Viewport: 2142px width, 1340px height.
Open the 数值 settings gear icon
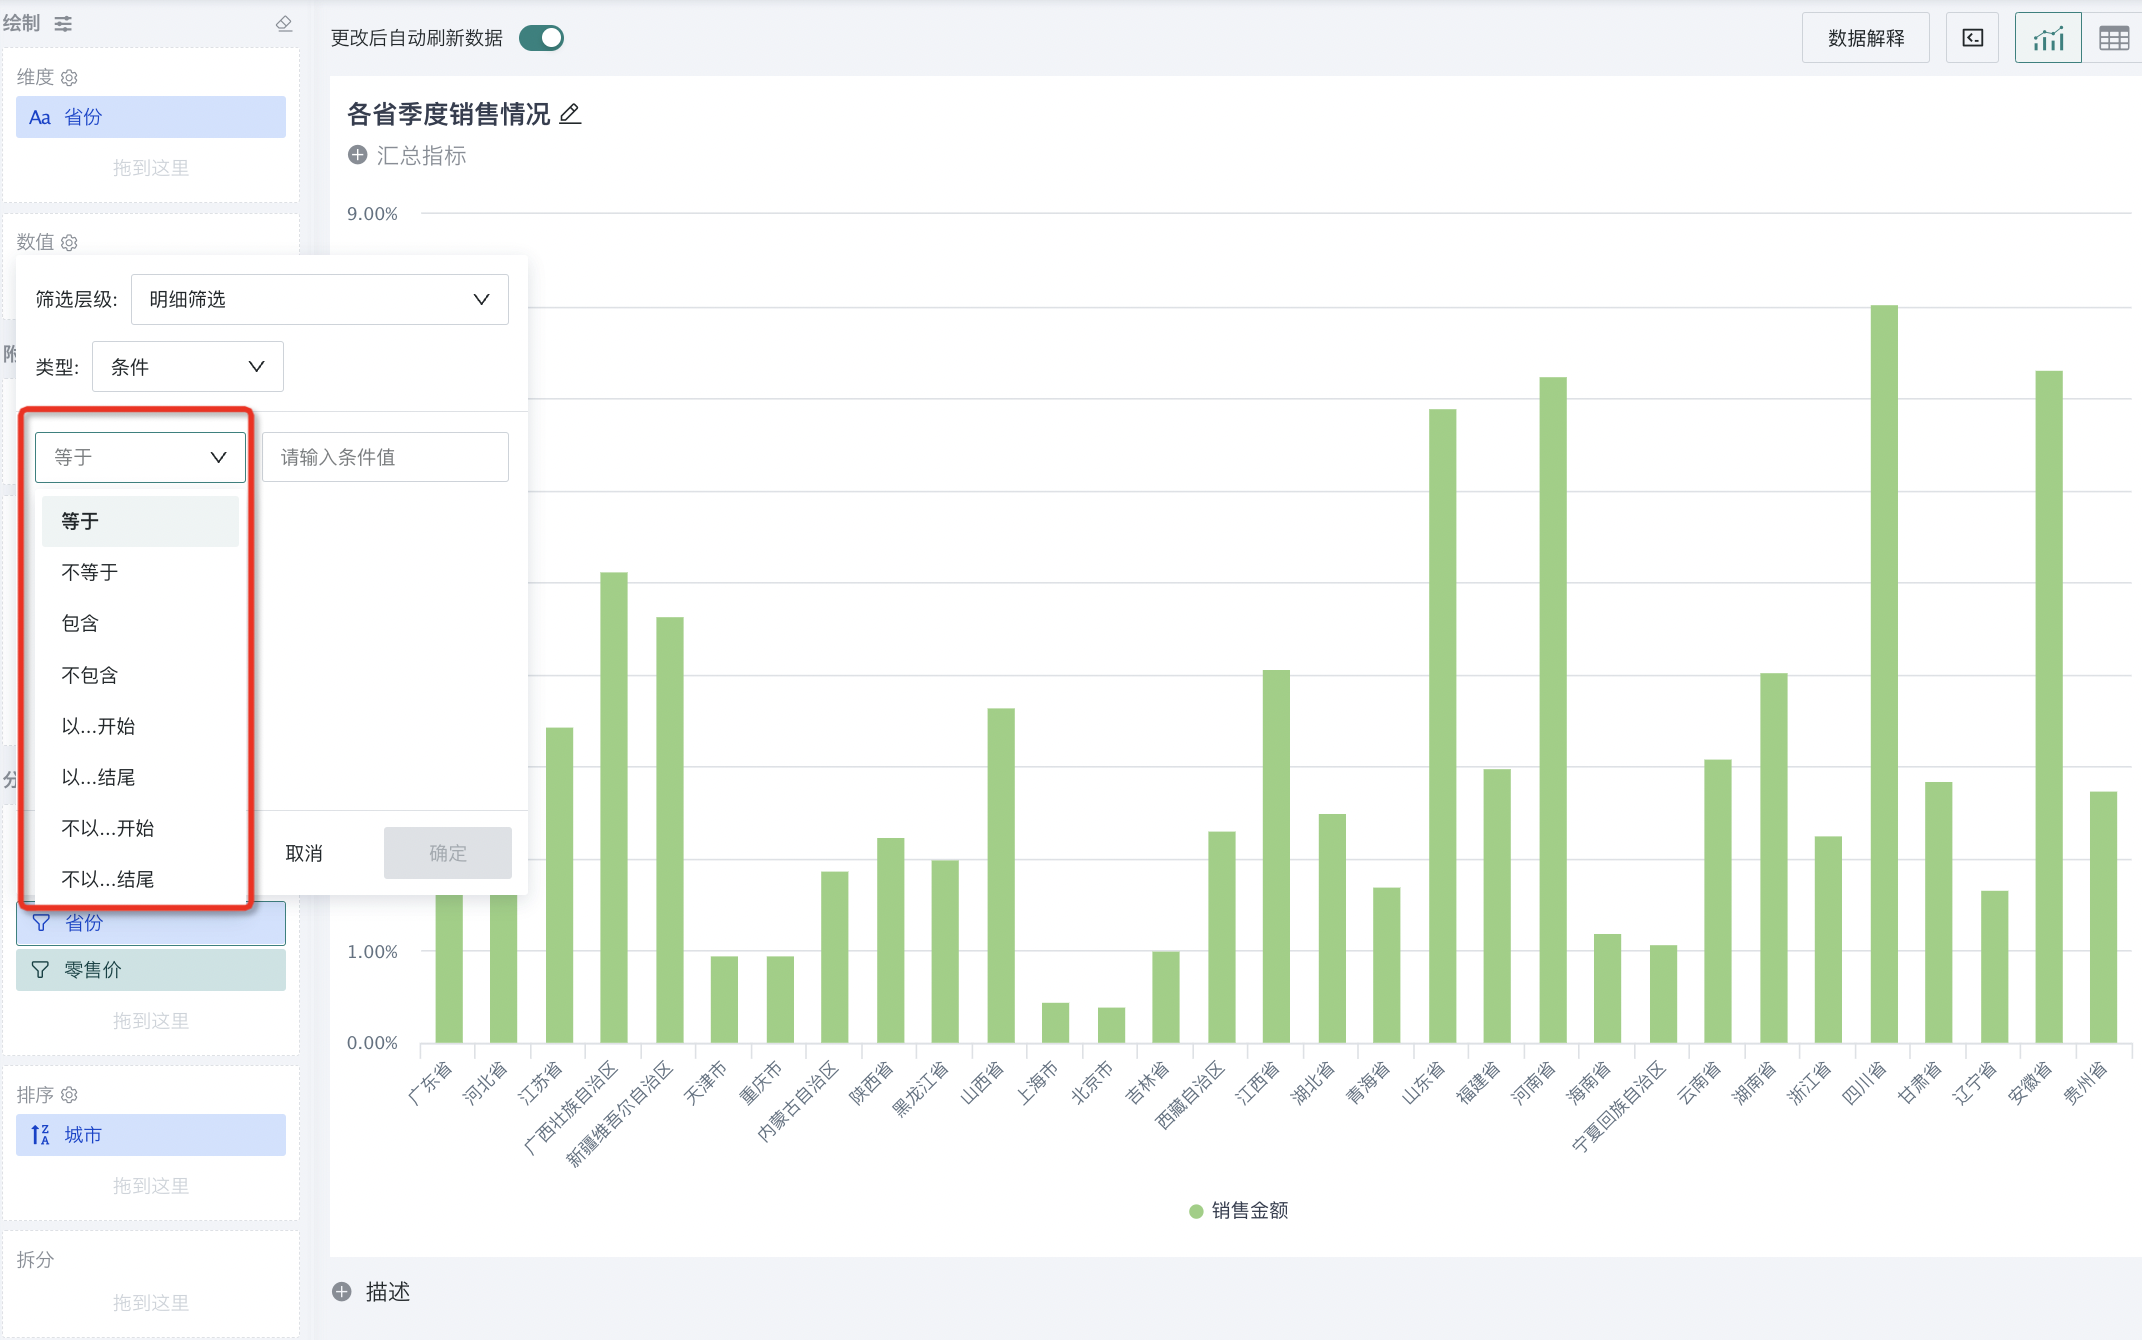(x=69, y=242)
